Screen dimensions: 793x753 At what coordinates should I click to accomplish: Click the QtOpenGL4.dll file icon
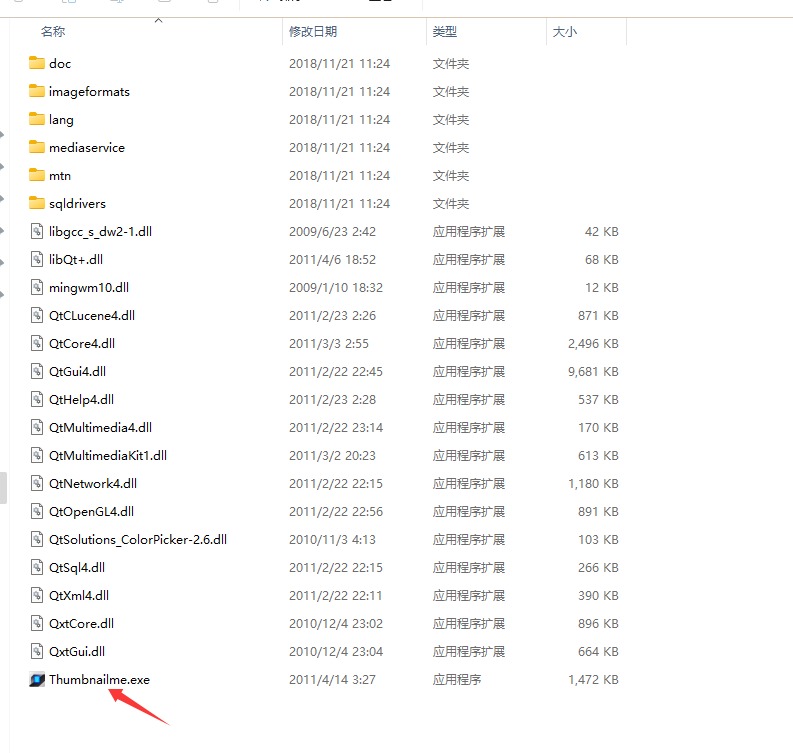tap(37, 511)
